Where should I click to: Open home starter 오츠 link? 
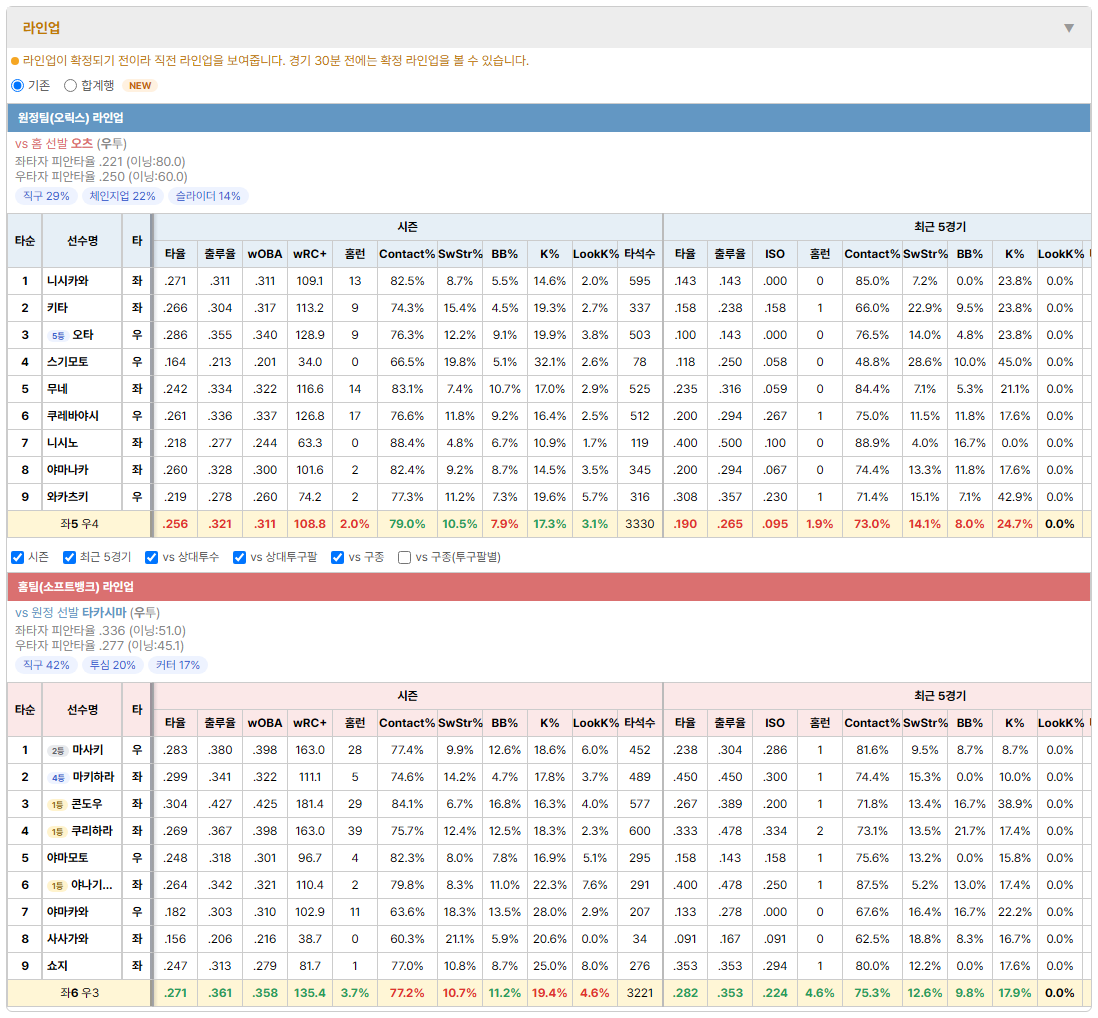[x=82, y=144]
